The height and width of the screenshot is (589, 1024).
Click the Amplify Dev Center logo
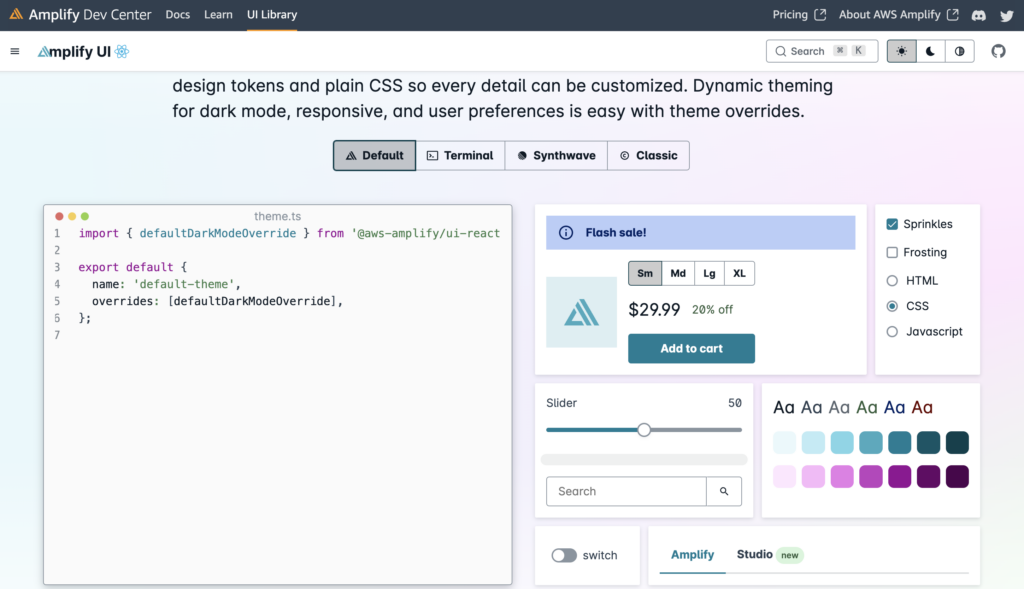(80, 14)
